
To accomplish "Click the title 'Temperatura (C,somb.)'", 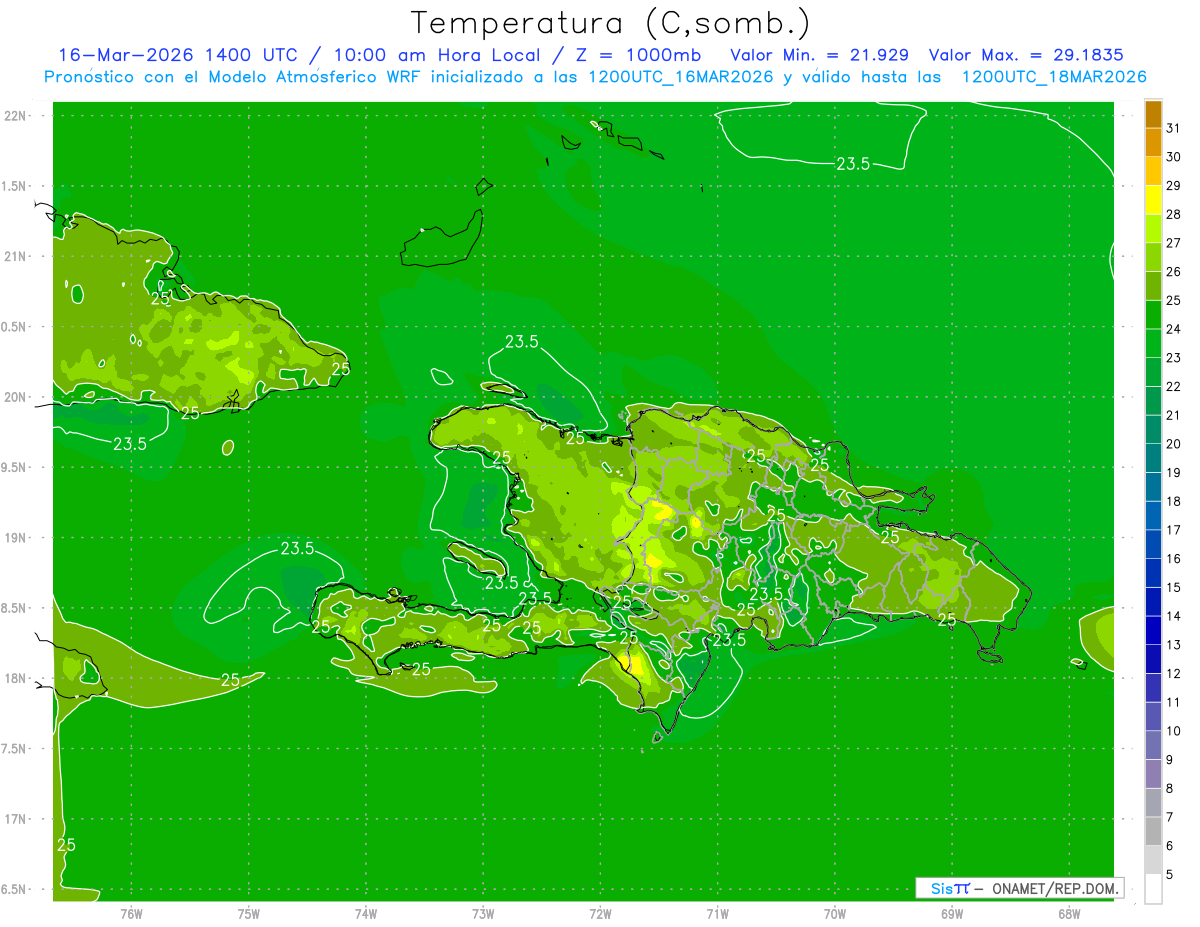I will point(610,23).
